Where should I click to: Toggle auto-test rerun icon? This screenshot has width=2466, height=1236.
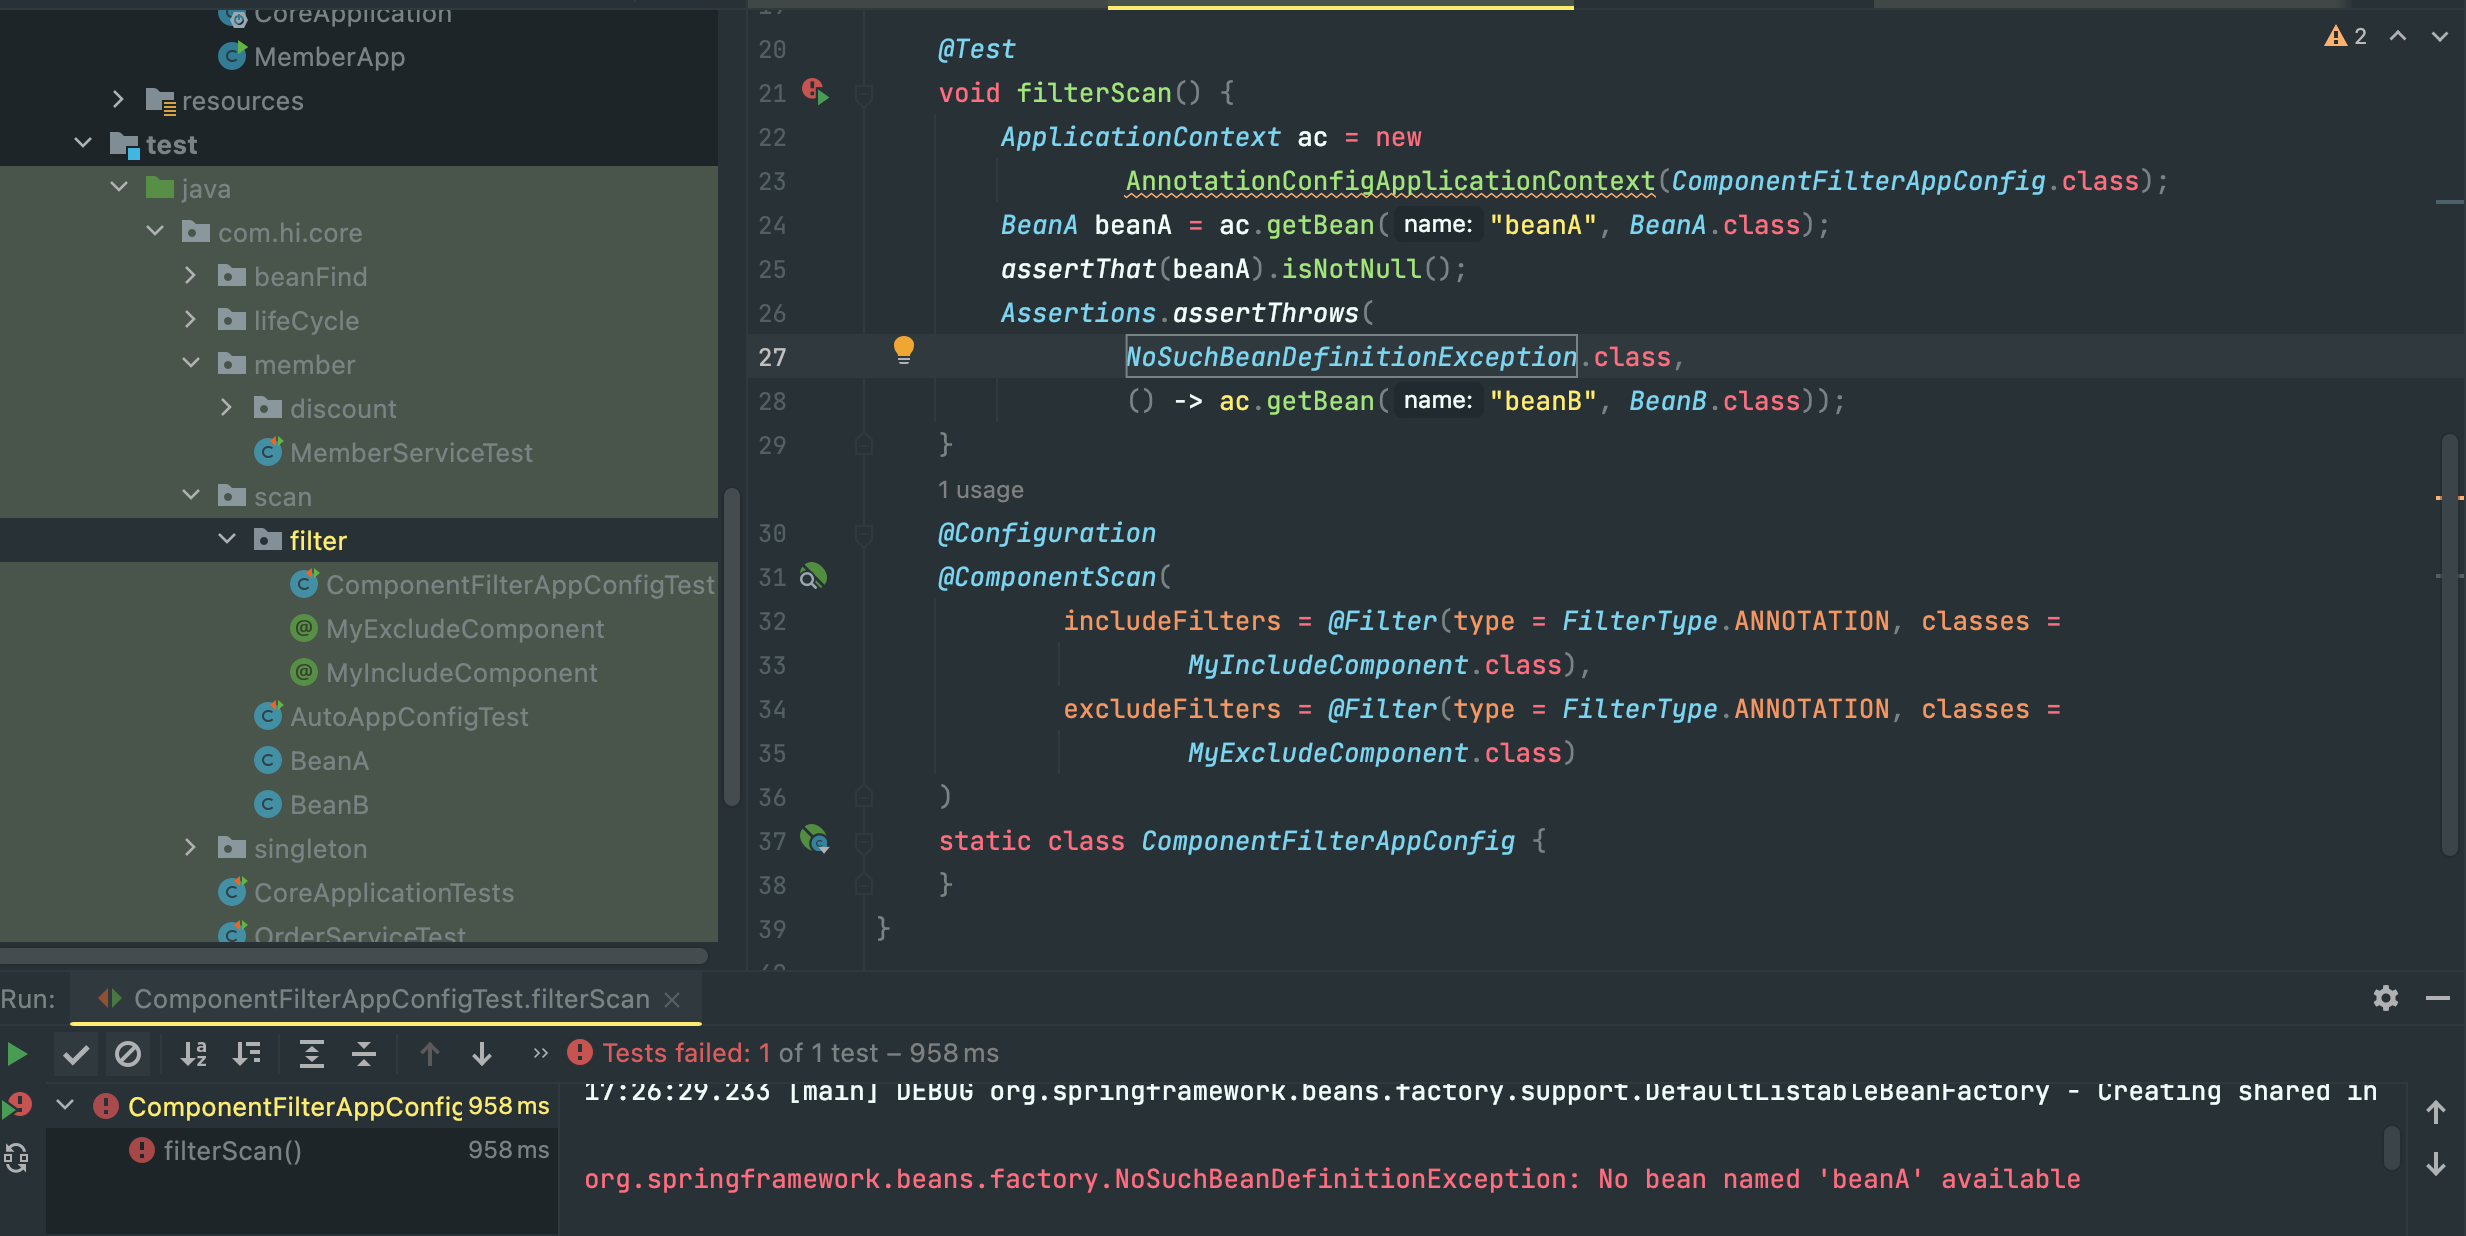(x=16, y=1158)
